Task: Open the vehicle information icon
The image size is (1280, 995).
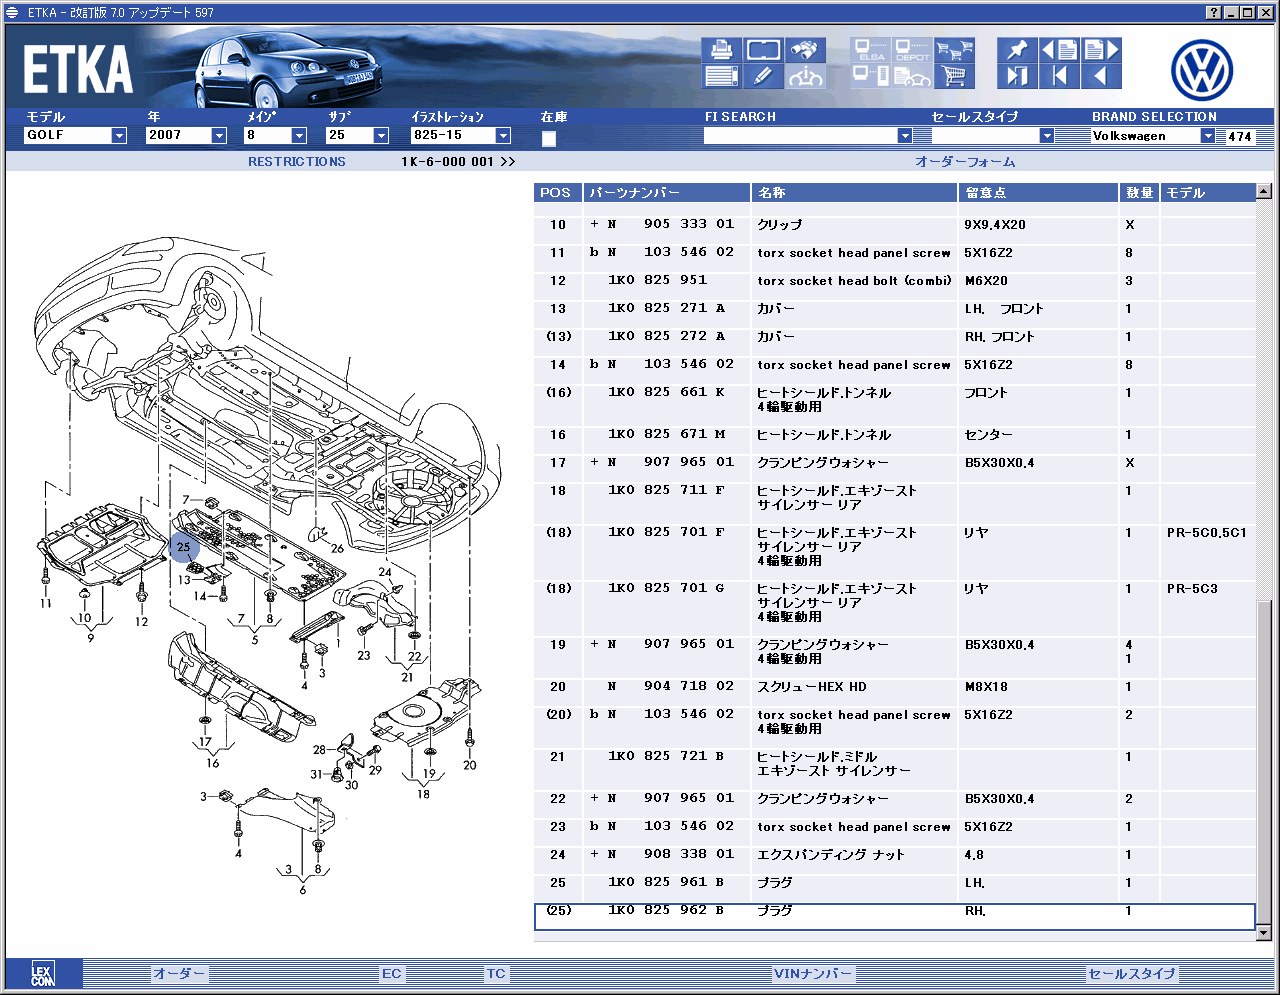Action: 805,76
